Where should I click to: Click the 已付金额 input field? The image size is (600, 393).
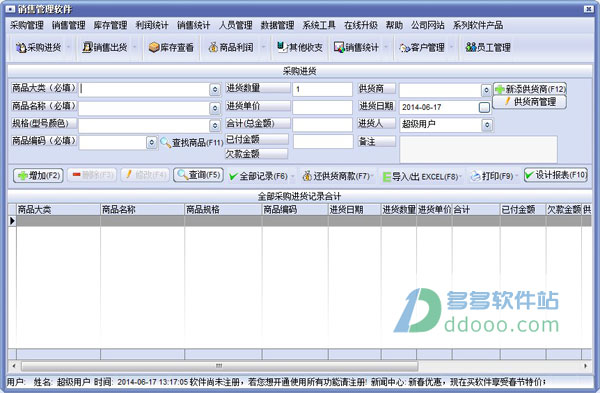point(323,142)
